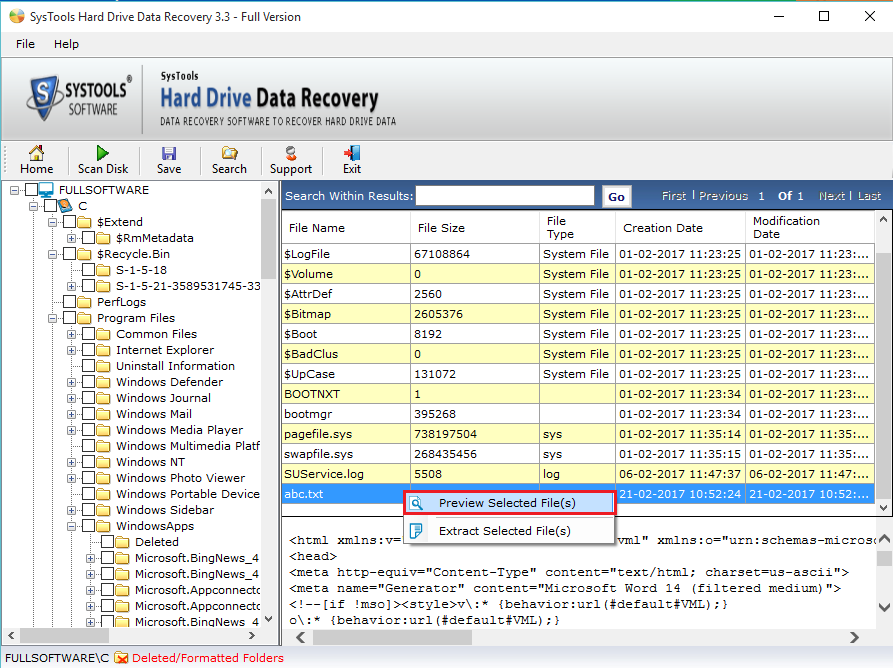Check the FULLSOFTWARE root checkbox

coord(31,190)
